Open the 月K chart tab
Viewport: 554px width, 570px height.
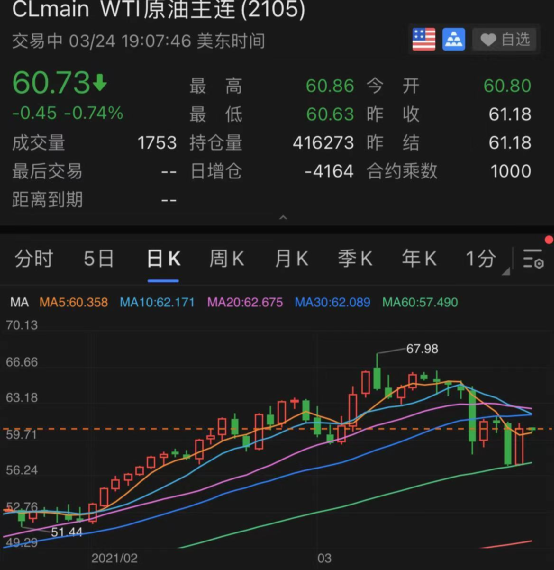pyautogui.click(x=291, y=259)
